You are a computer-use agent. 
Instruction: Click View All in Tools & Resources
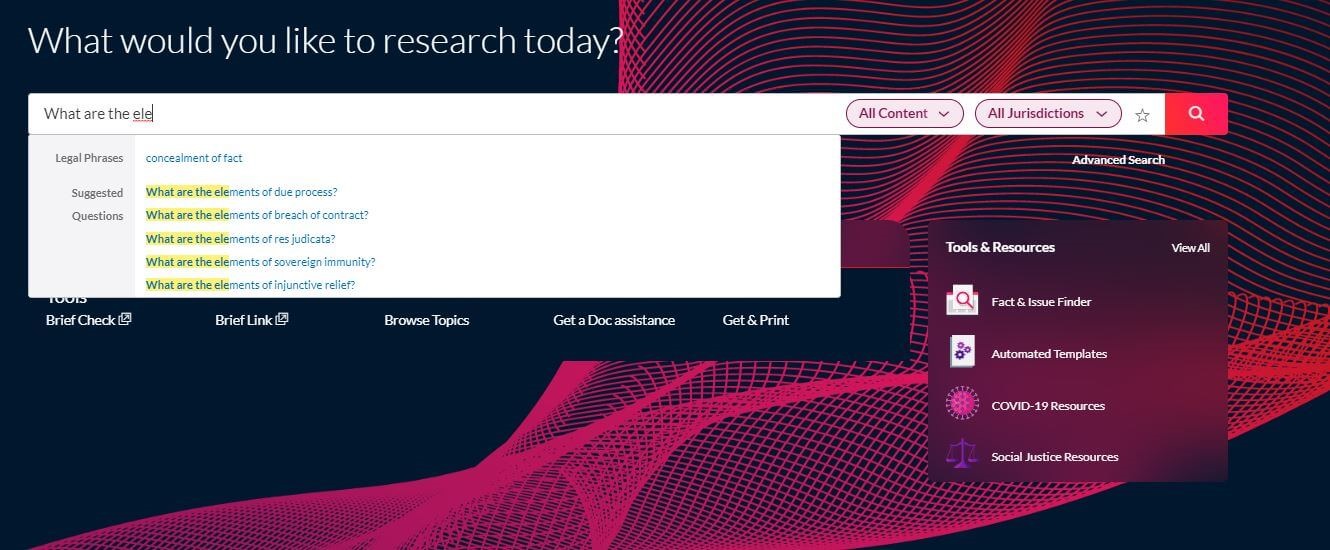click(1190, 248)
